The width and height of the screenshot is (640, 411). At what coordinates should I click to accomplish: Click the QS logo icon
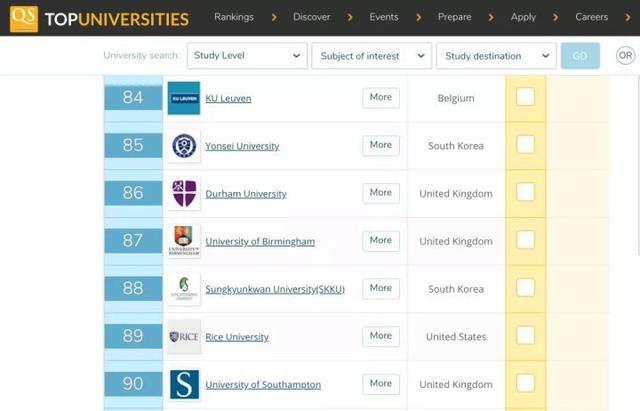coord(24,18)
